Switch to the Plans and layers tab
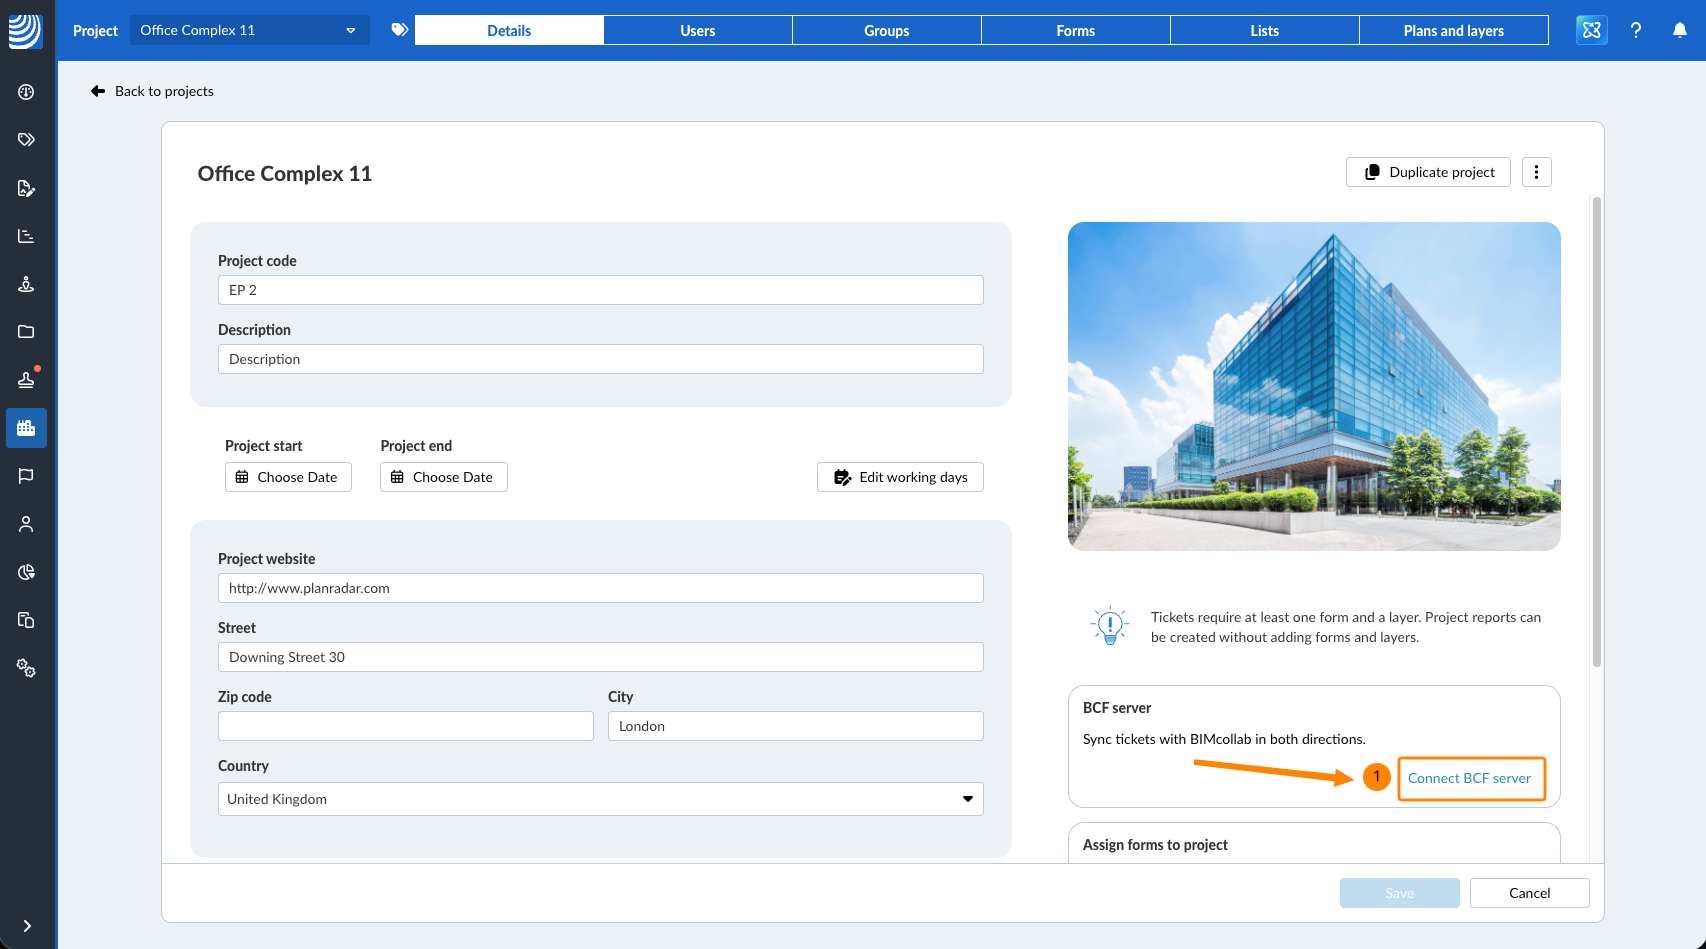Viewport: 1706px width, 949px height. click(1454, 30)
